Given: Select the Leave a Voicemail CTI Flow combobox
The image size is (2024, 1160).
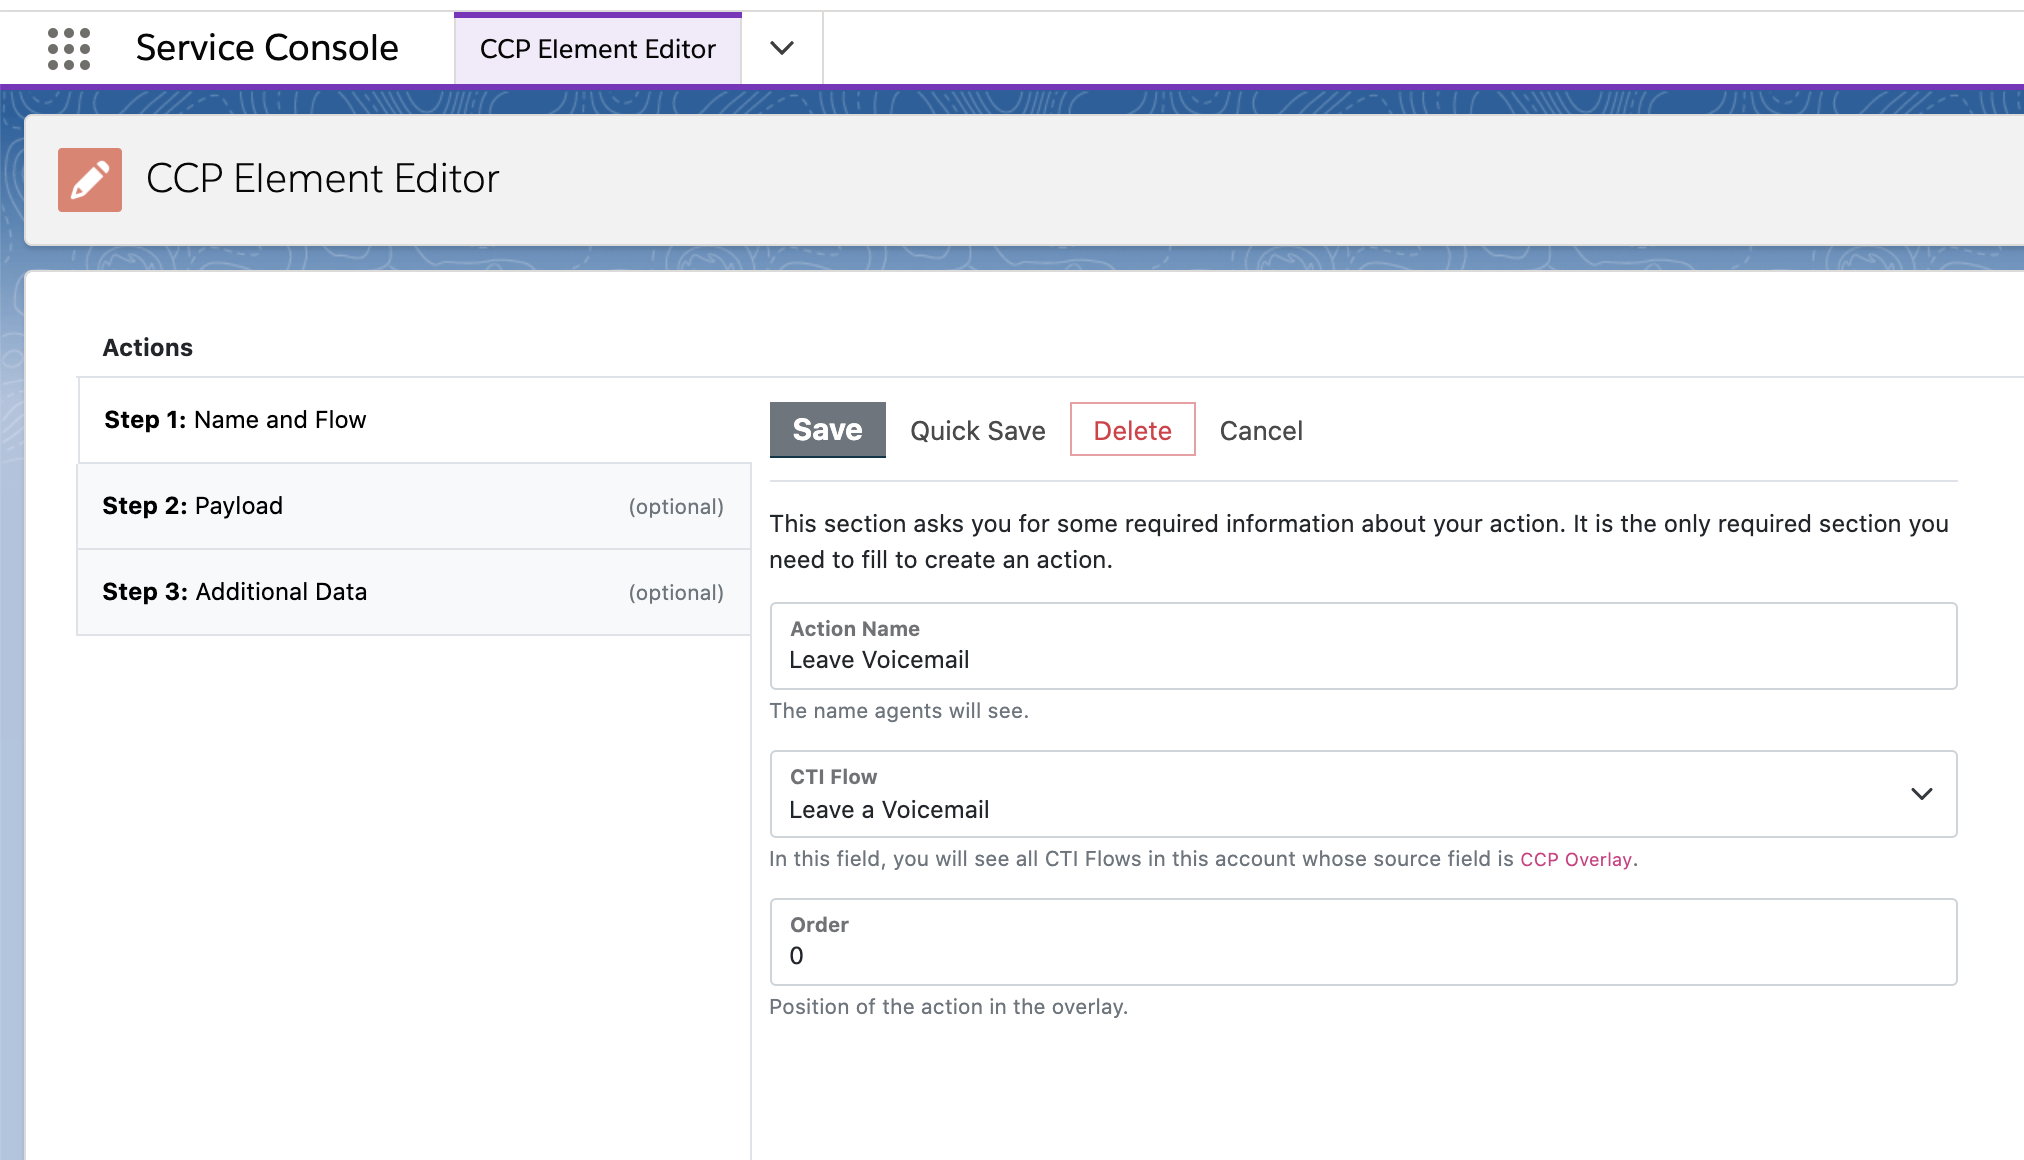Looking at the screenshot, I should coord(1363,794).
